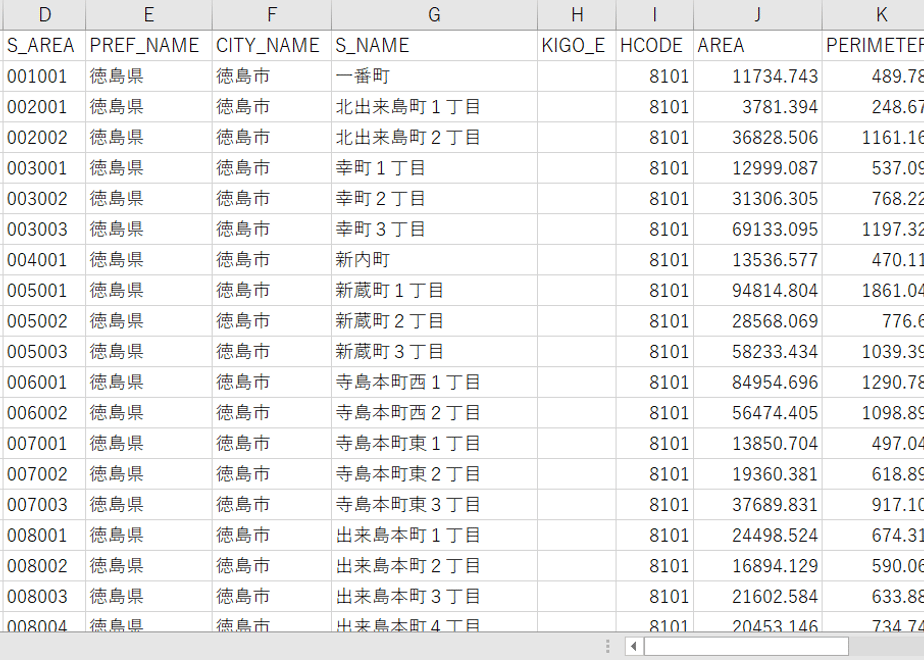Image resolution: width=924 pixels, height=660 pixels.
Task: Select column D header
Action: coord(45,15)
